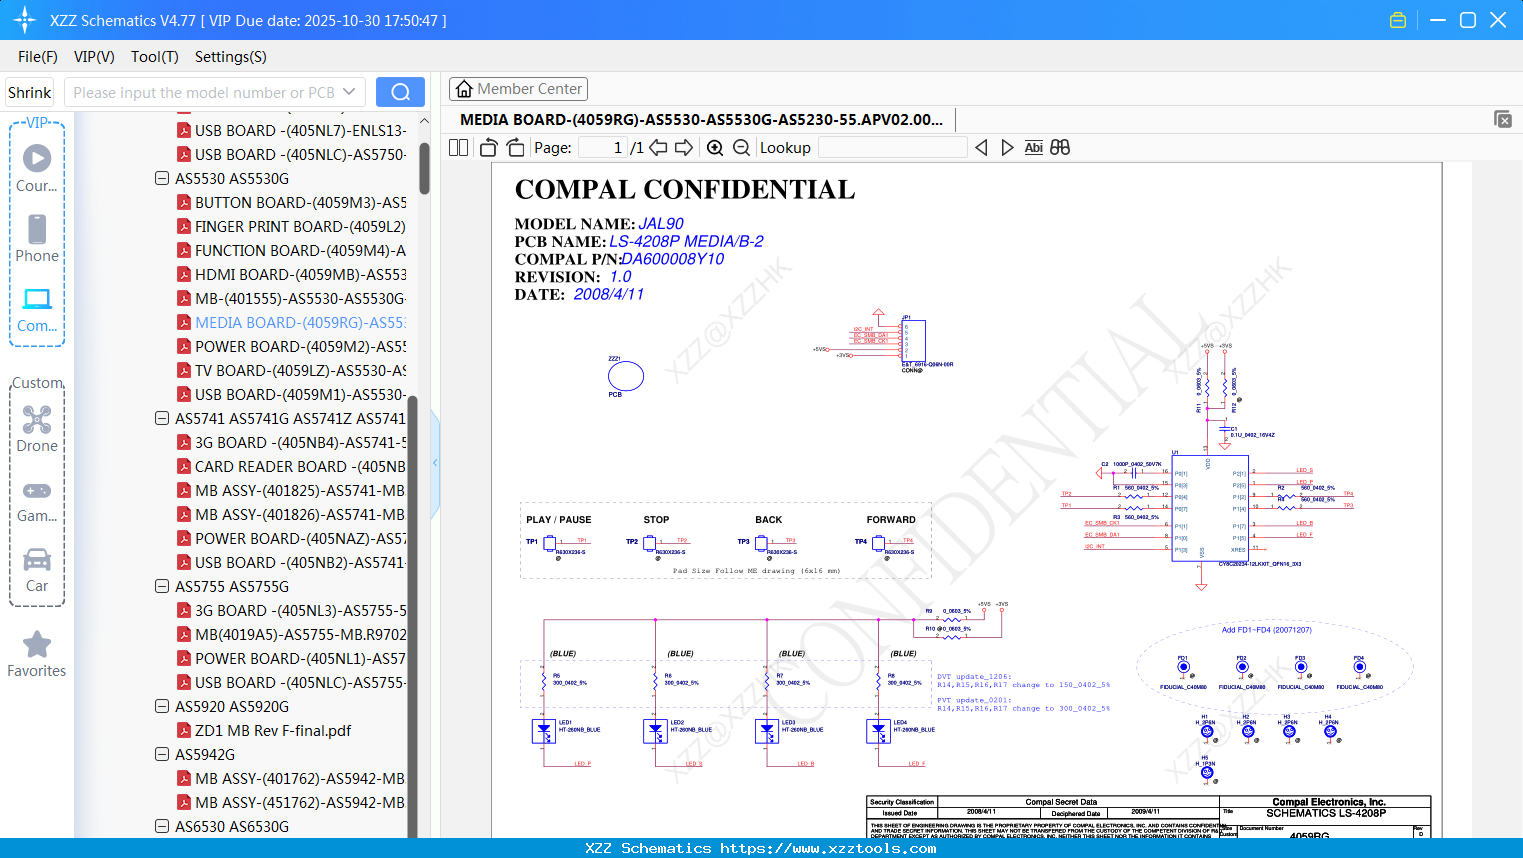
Task: Select the Computer sidebar category
Action: tap(37, 309)
